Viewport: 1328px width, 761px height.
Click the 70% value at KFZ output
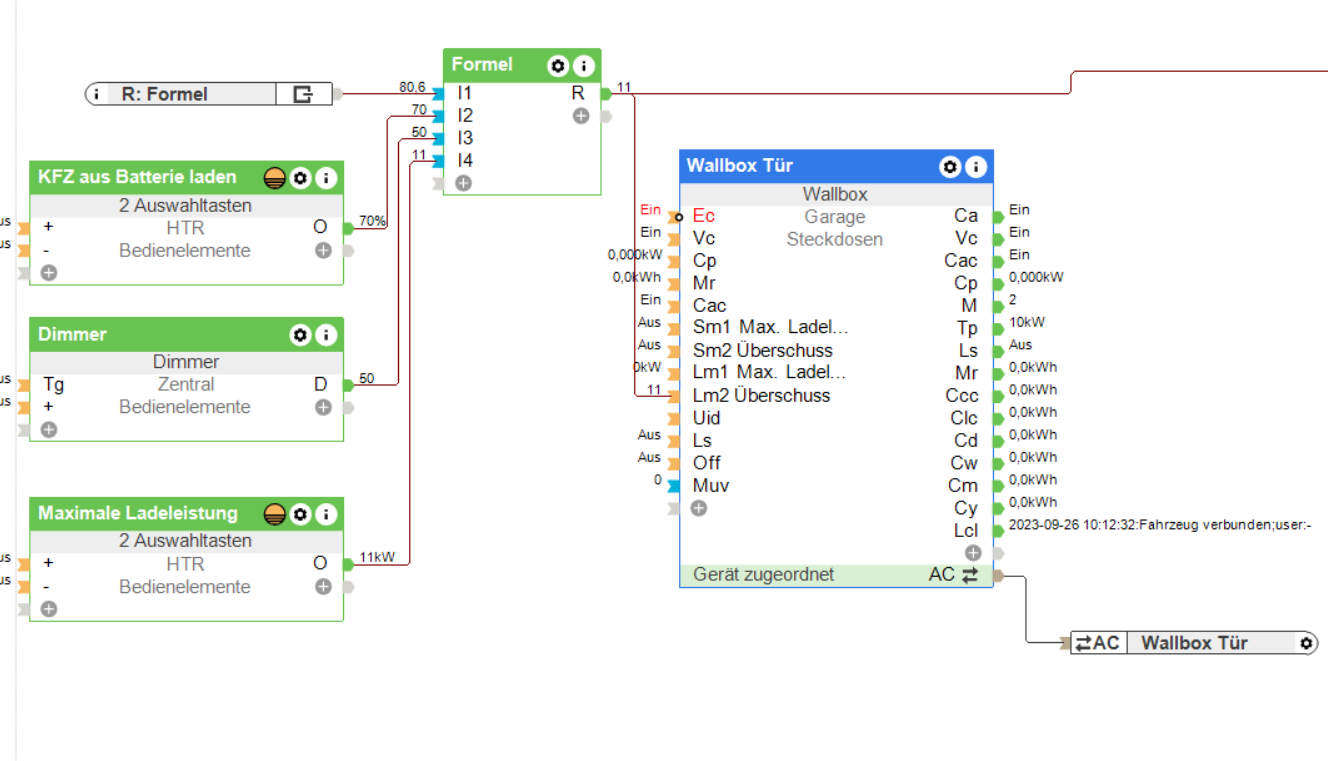click(x=373, y=221)
